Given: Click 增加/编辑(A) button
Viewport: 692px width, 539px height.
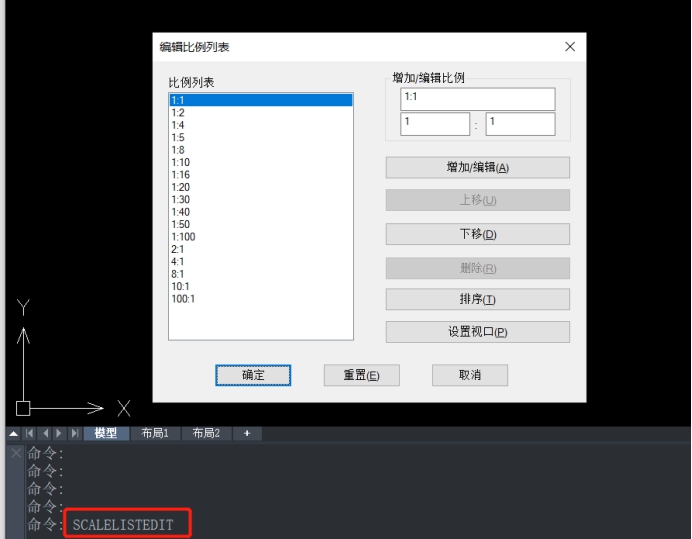Looking at the screenshot, I should point(477,168).
